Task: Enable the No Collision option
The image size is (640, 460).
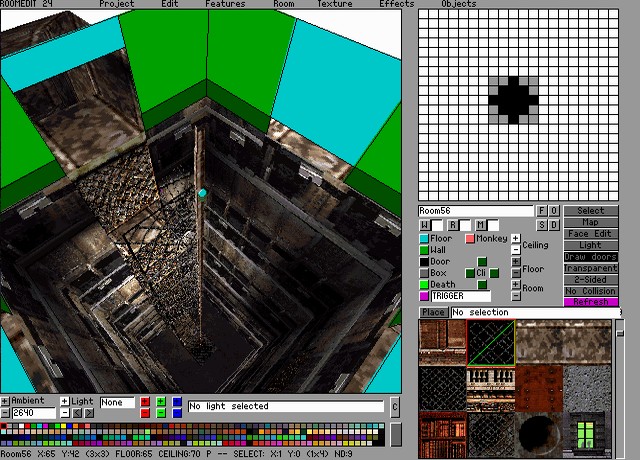Action: 591,290
